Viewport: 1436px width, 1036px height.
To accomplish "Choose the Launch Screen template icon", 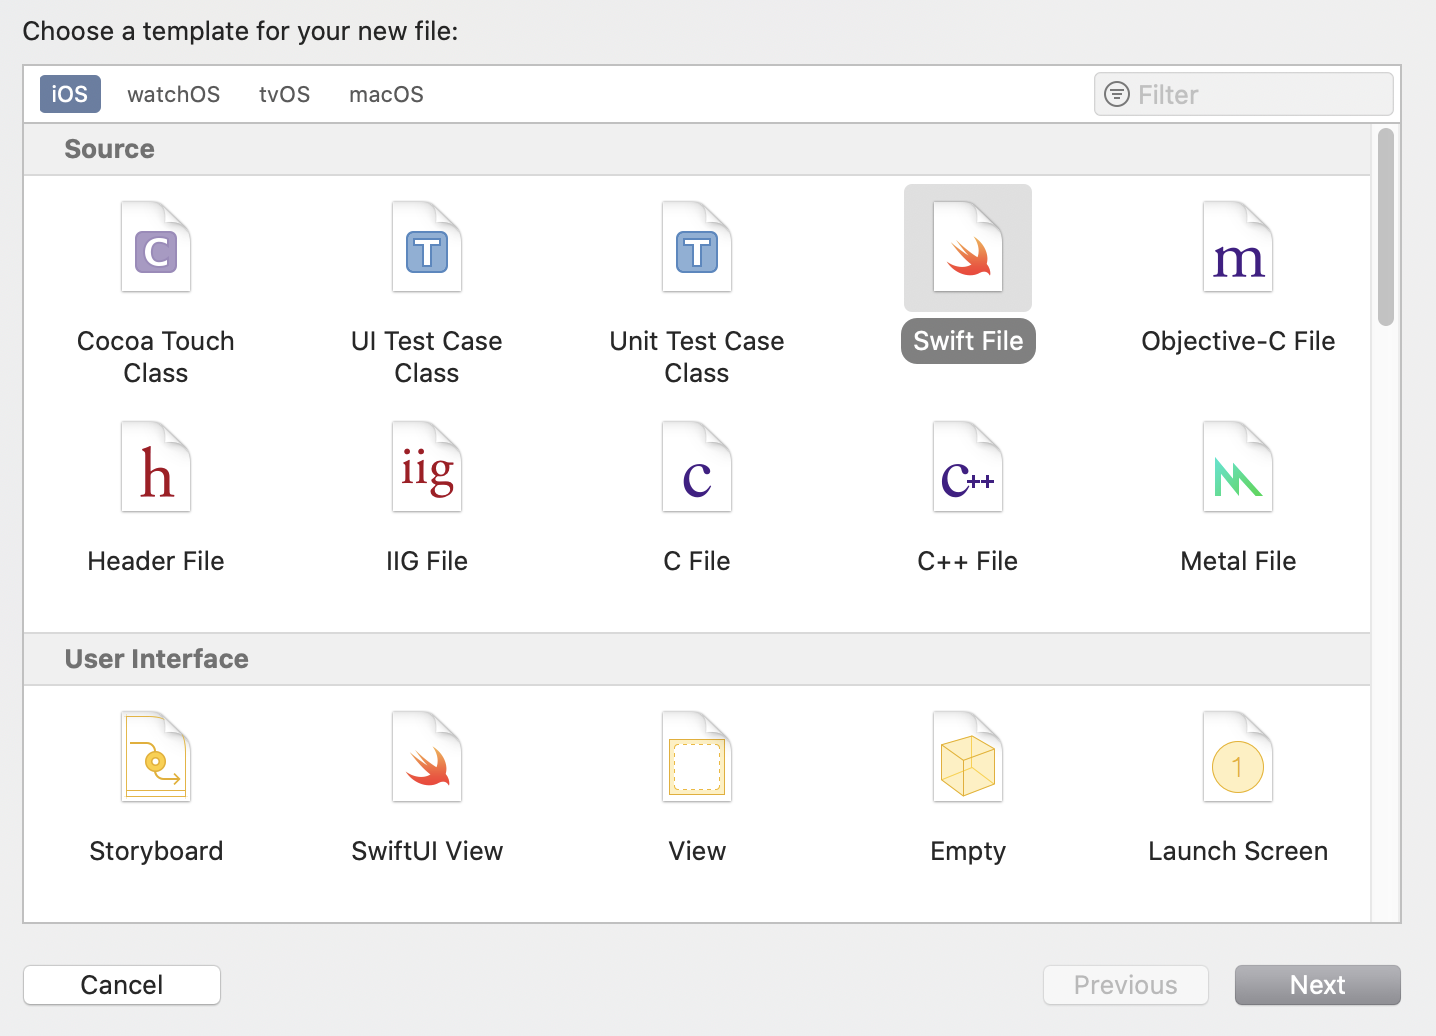I will (1238, 757).
